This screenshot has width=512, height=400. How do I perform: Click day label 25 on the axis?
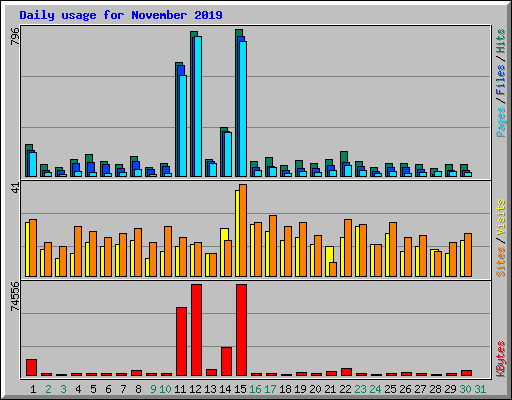click(390, 389)
